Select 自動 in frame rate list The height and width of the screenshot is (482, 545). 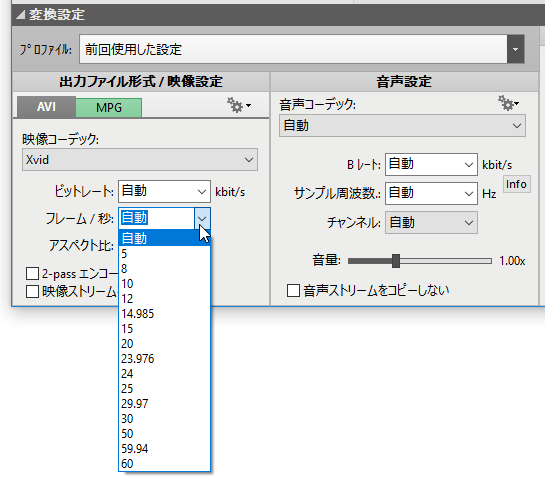click(x=164, y=238)
